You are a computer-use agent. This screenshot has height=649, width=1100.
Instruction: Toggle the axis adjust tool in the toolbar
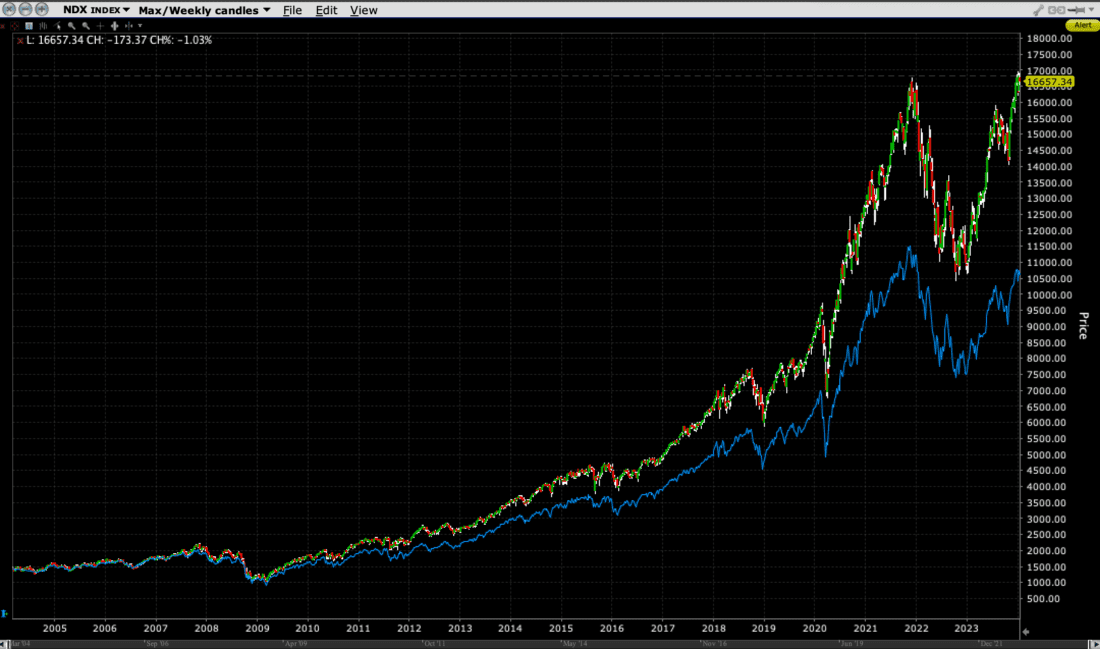[129, 26]
